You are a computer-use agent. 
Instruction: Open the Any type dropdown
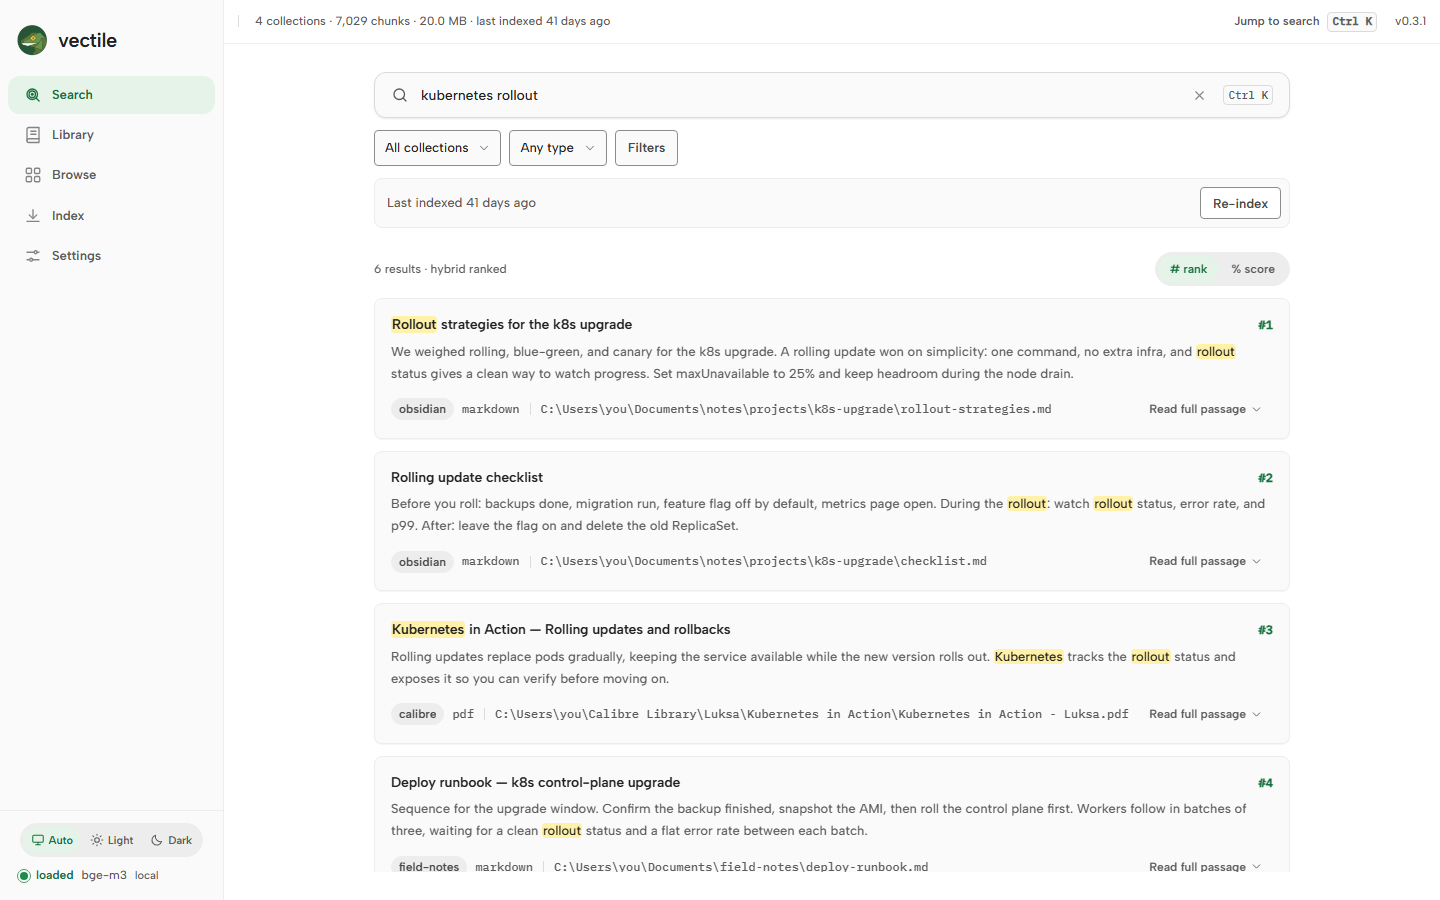(557, 148)
